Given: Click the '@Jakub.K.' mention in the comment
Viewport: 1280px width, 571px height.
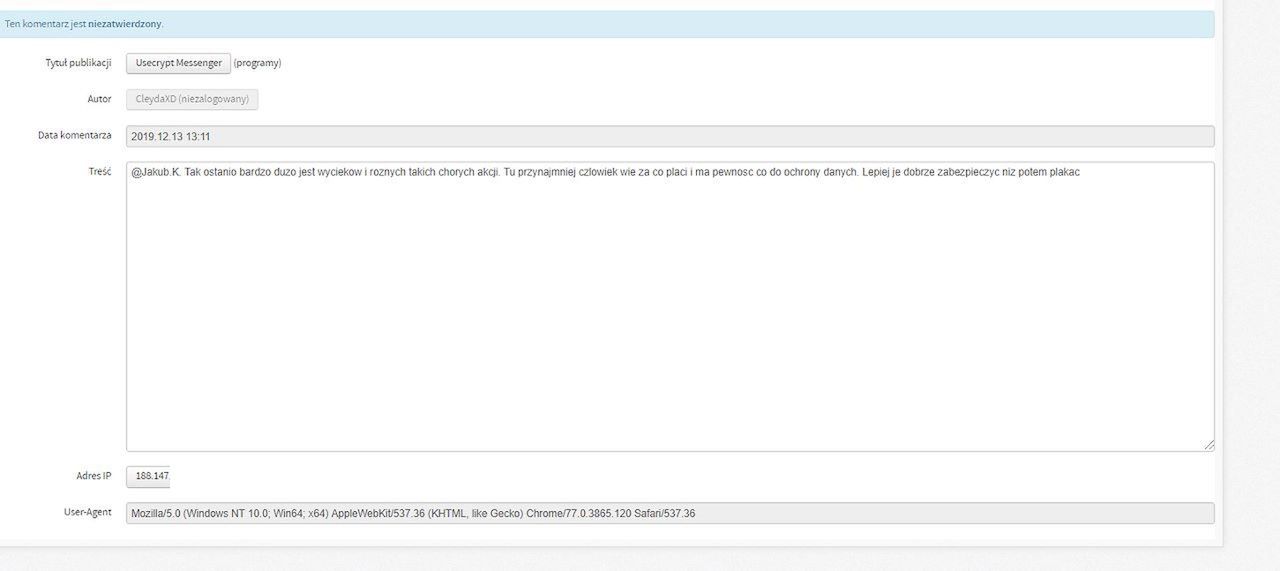Looking at the screenshot, I should coord(156,172).
